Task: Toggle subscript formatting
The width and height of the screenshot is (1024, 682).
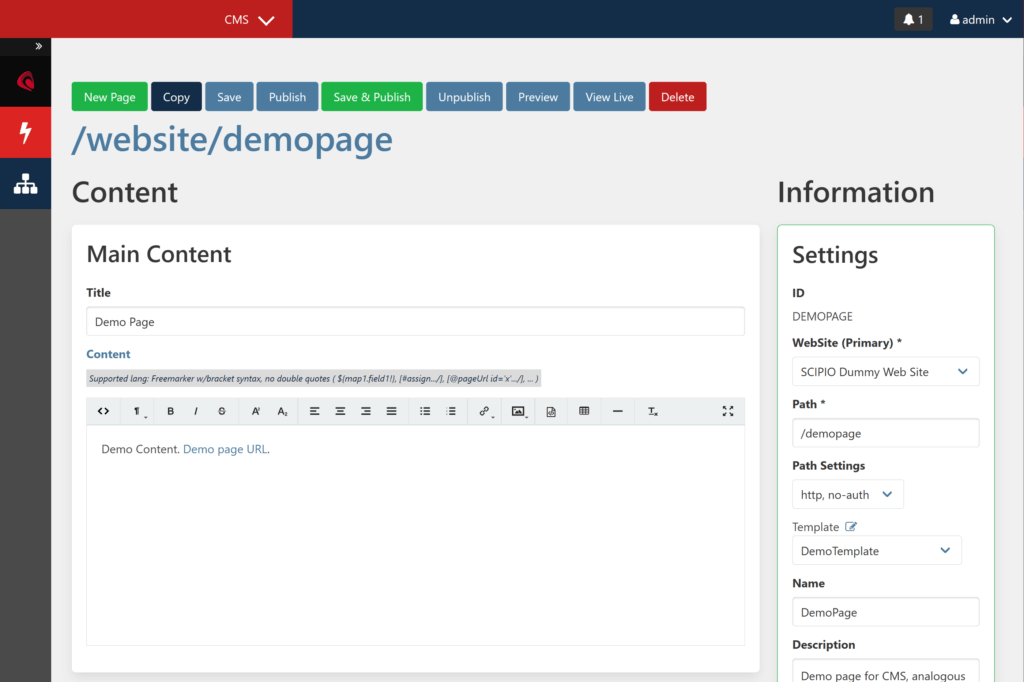Action: click(282, 411)
